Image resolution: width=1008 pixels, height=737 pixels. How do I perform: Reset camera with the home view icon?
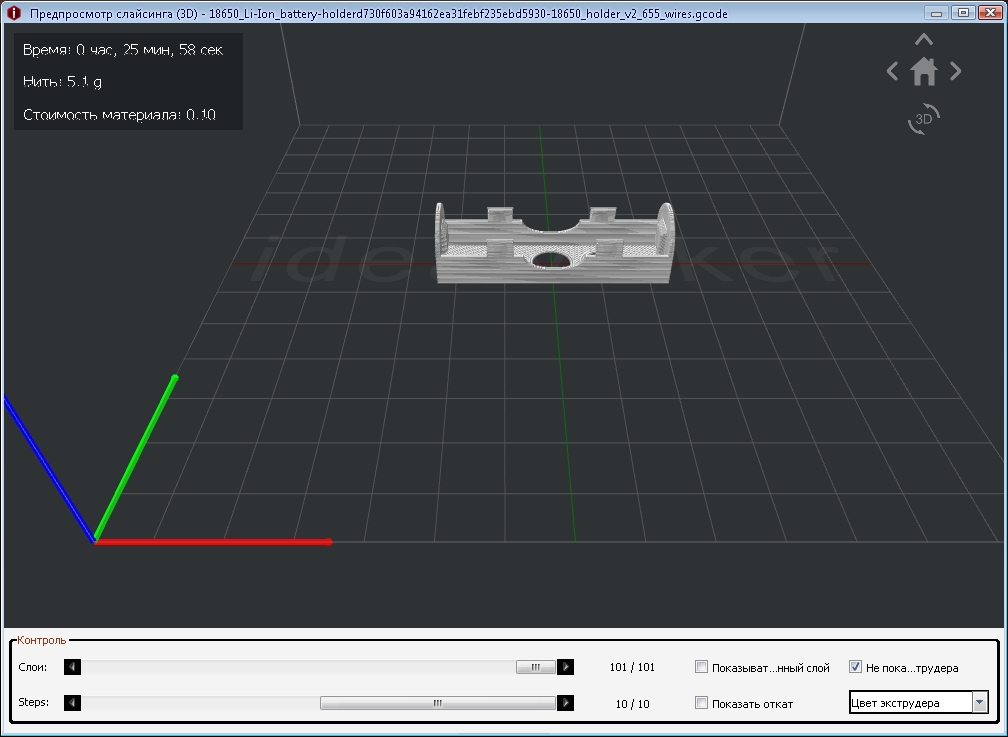(x=924, y=72)
